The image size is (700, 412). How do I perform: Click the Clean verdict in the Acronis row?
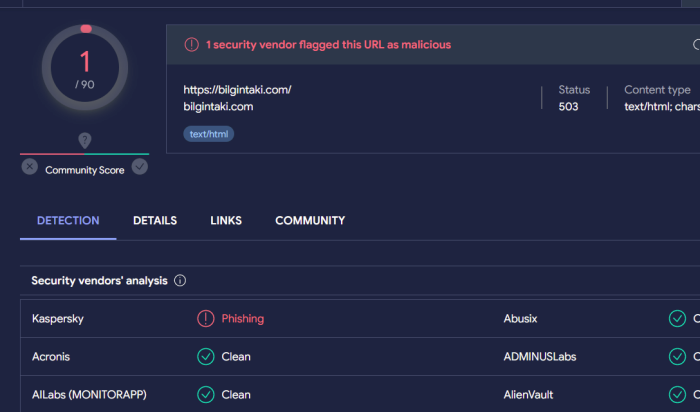[236, 357]
